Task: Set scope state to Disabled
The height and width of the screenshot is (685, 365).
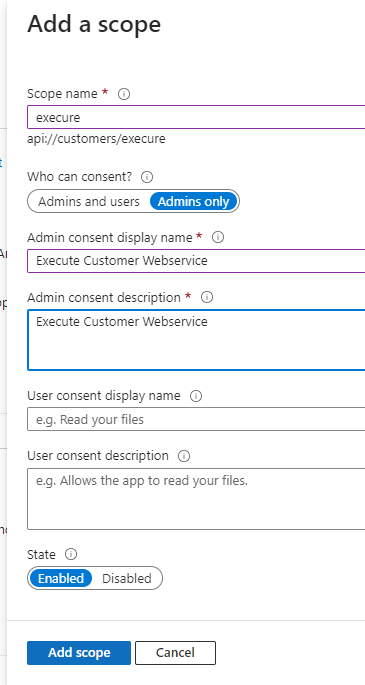Action: (x=127, y=578)
